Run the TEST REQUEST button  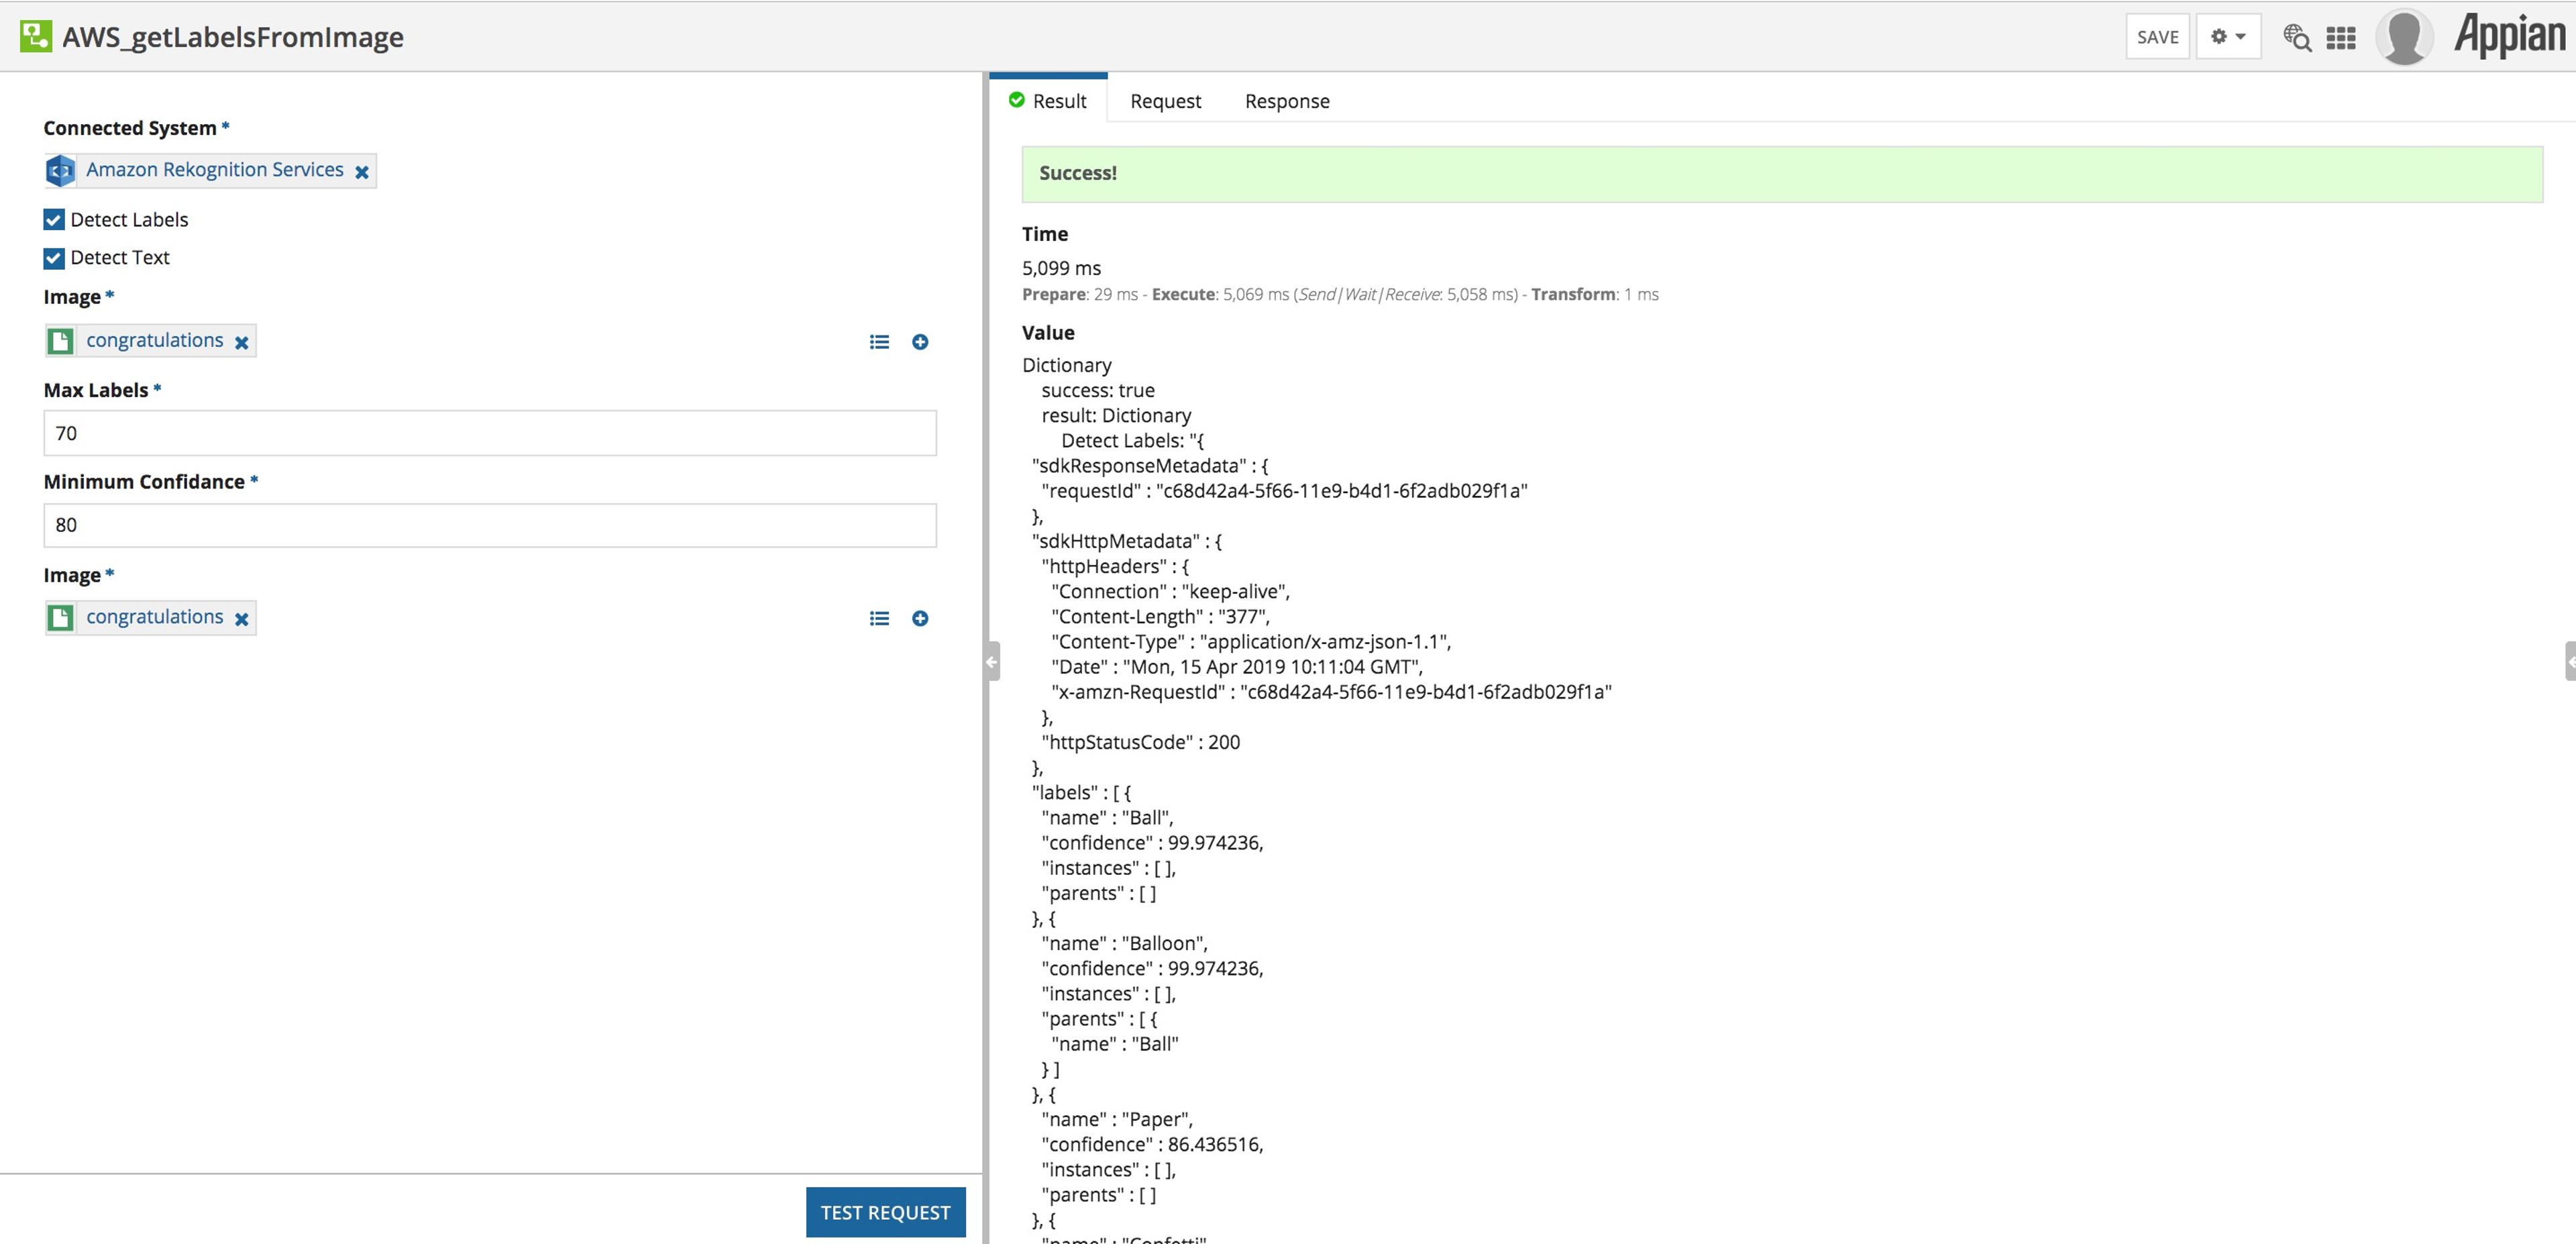point(886,1212)
